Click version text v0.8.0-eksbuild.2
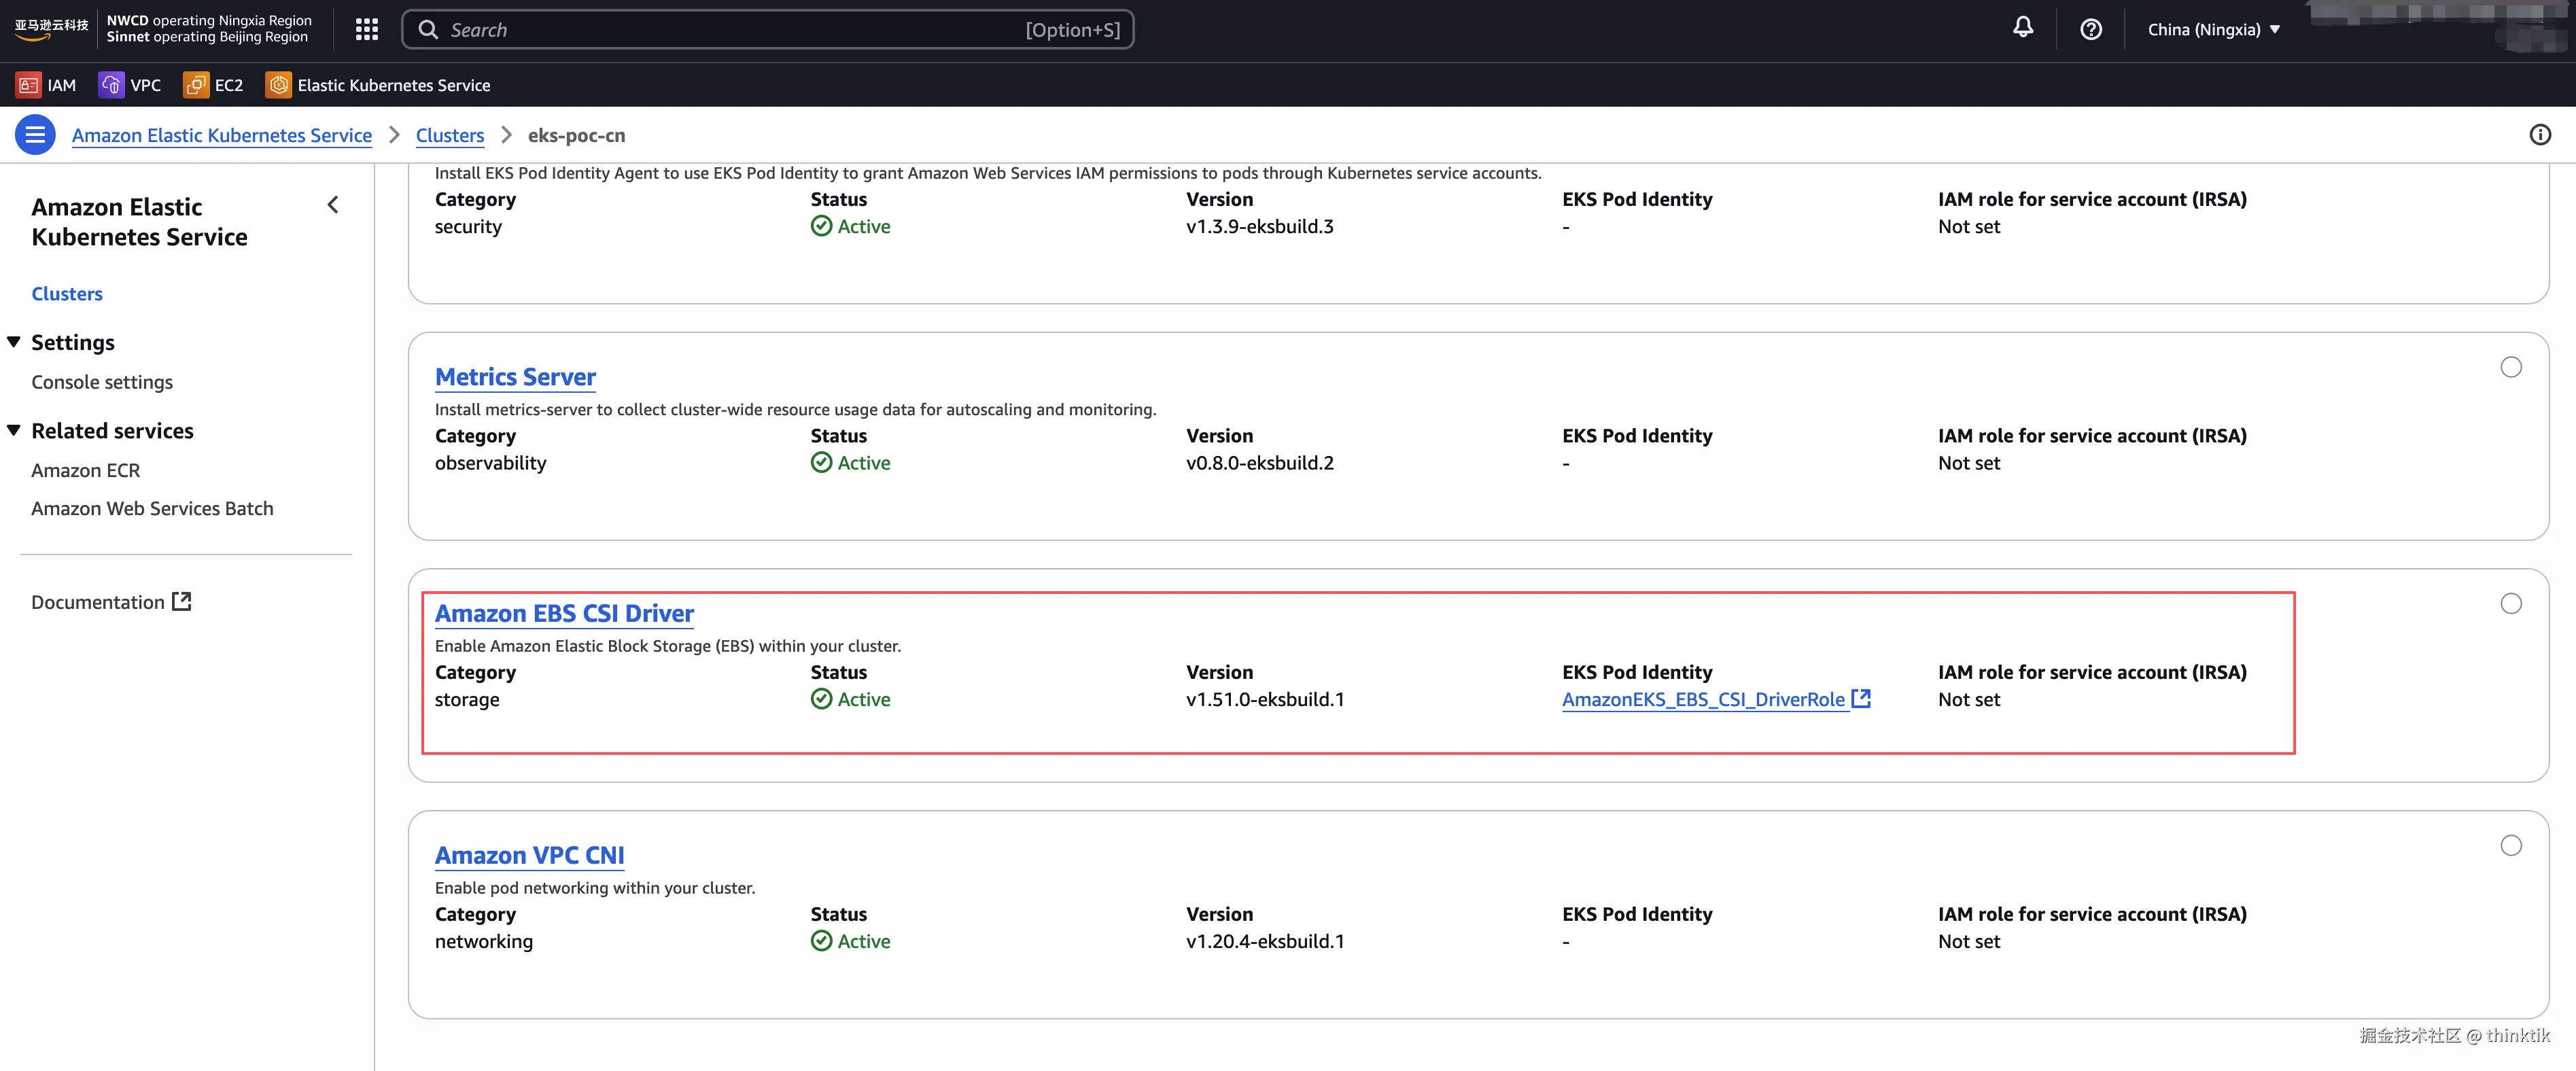 click(x=1260, y=463)
